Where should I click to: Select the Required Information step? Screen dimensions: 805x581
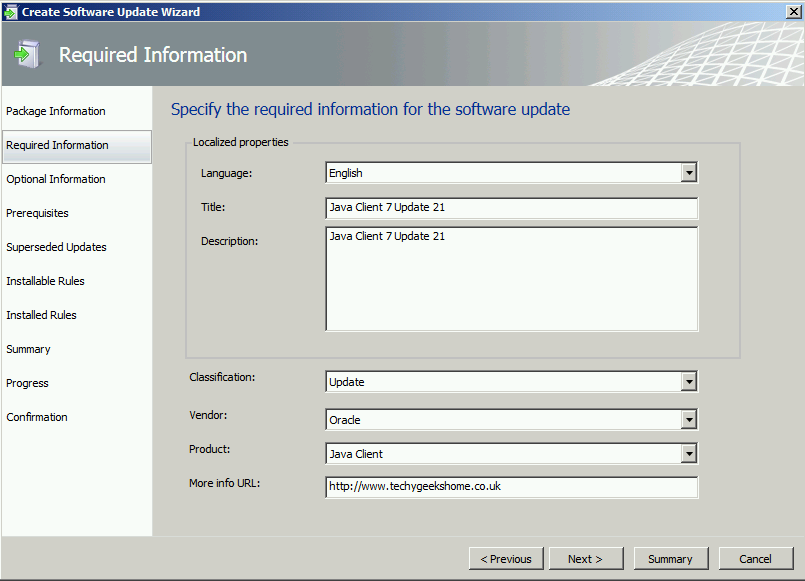77,146
